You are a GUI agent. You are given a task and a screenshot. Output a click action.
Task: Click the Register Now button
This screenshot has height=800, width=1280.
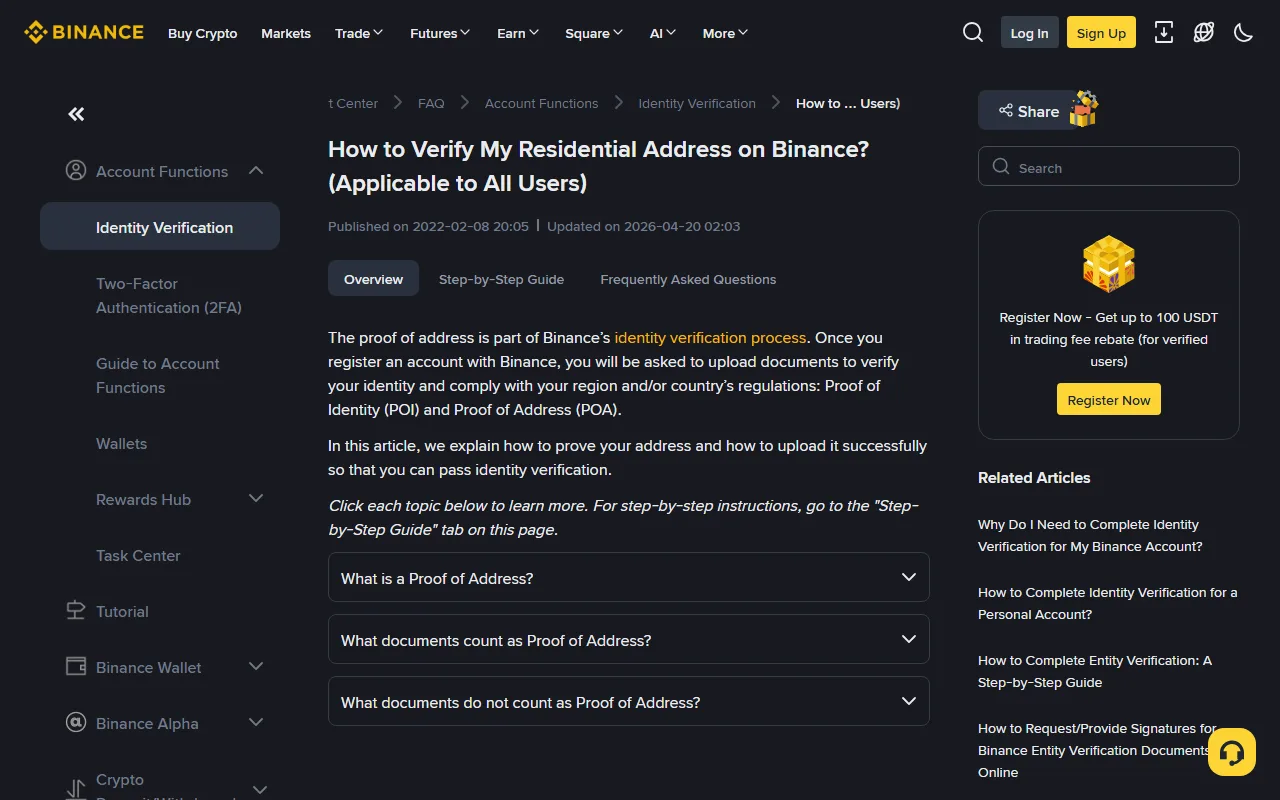tap(1109, 400)
